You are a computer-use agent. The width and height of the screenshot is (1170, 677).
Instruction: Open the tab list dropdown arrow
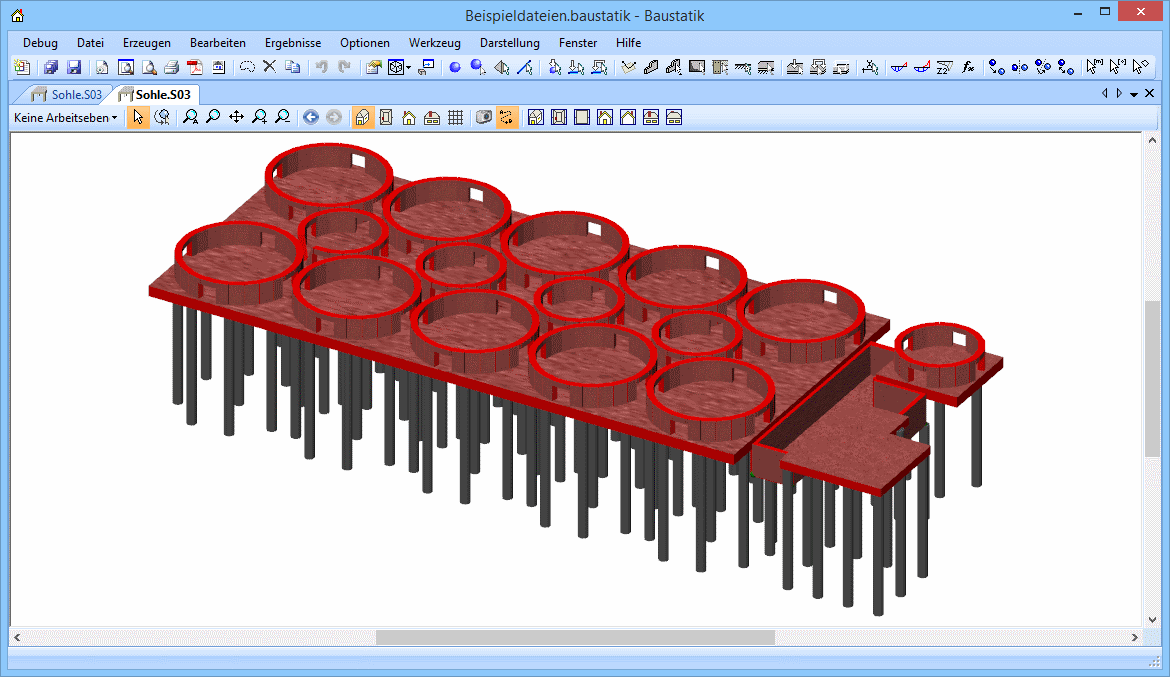[x=1134, y=94]
